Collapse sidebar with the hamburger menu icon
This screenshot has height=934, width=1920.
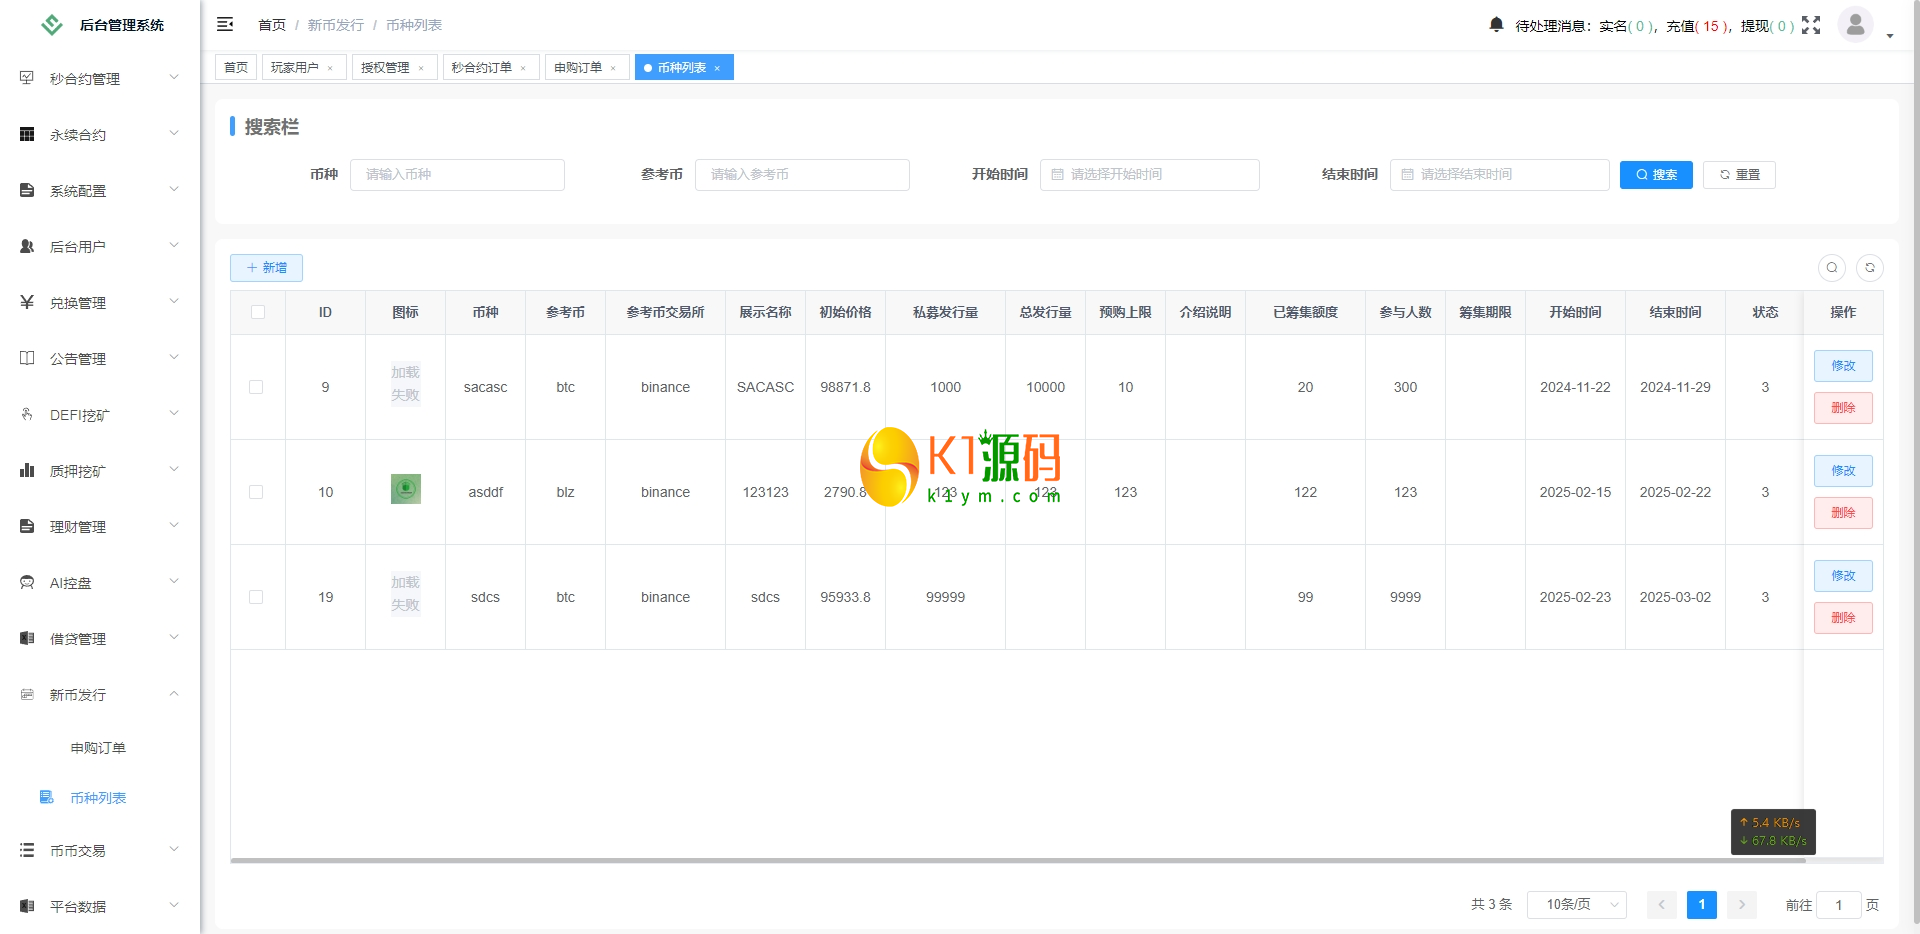225,24
